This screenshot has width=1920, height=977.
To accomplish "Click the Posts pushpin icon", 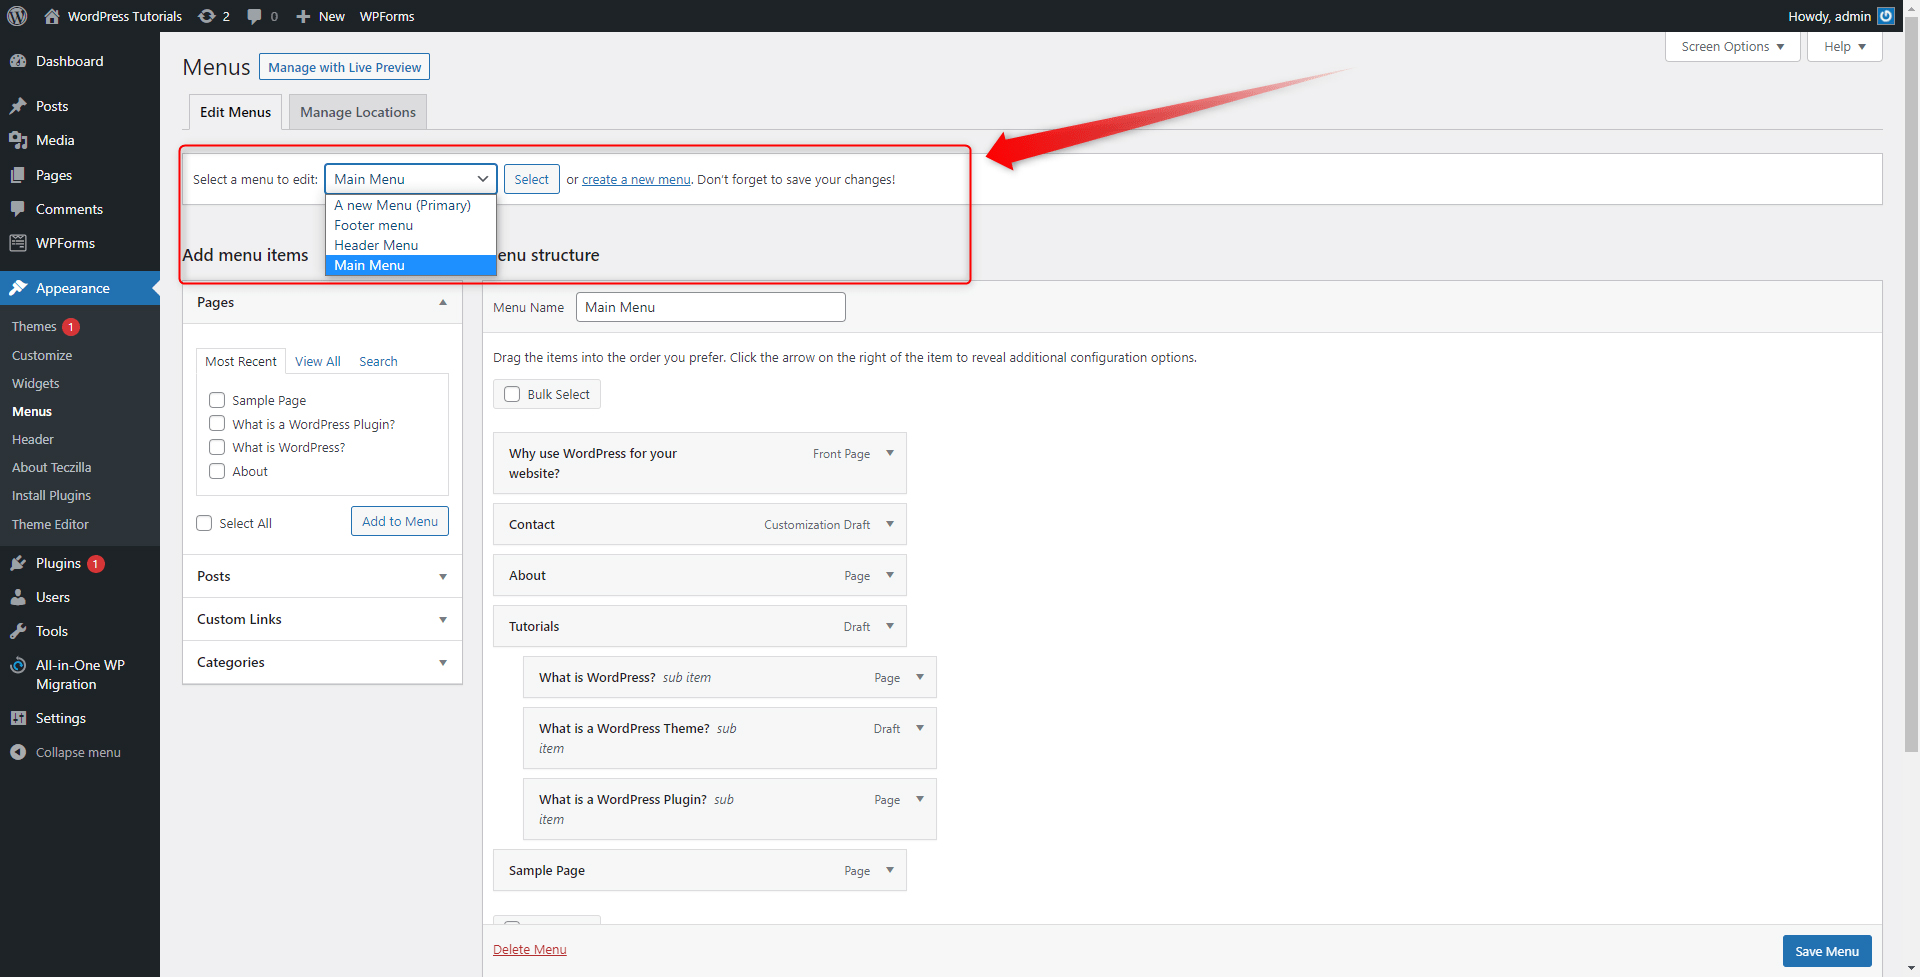I will click(x=18, y=106).
